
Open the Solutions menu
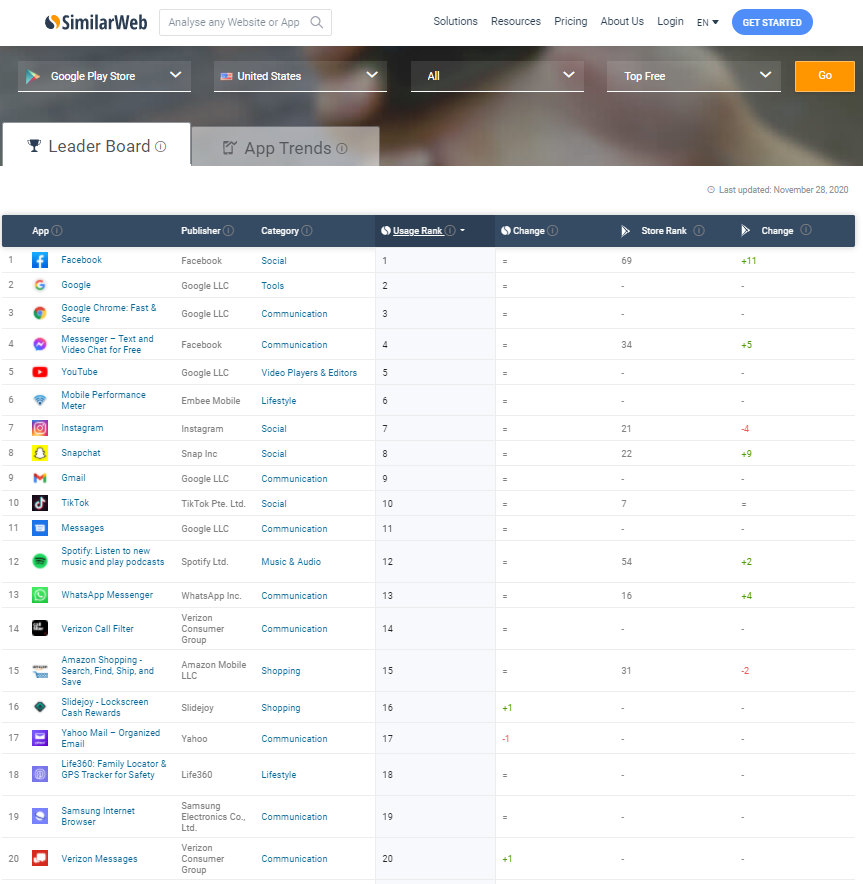pos(455,21)
